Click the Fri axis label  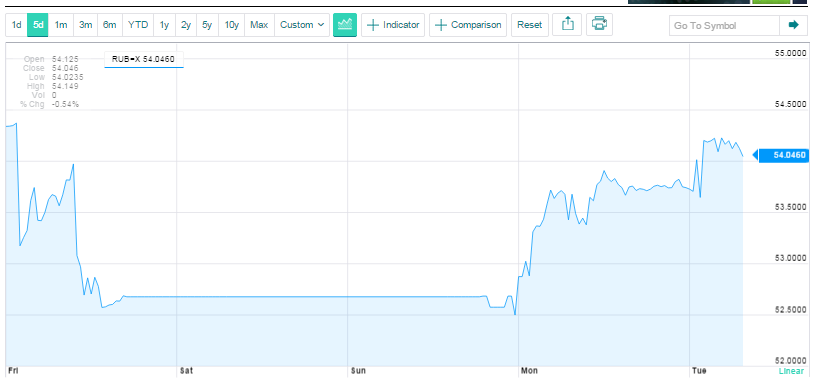click(13, 371)
